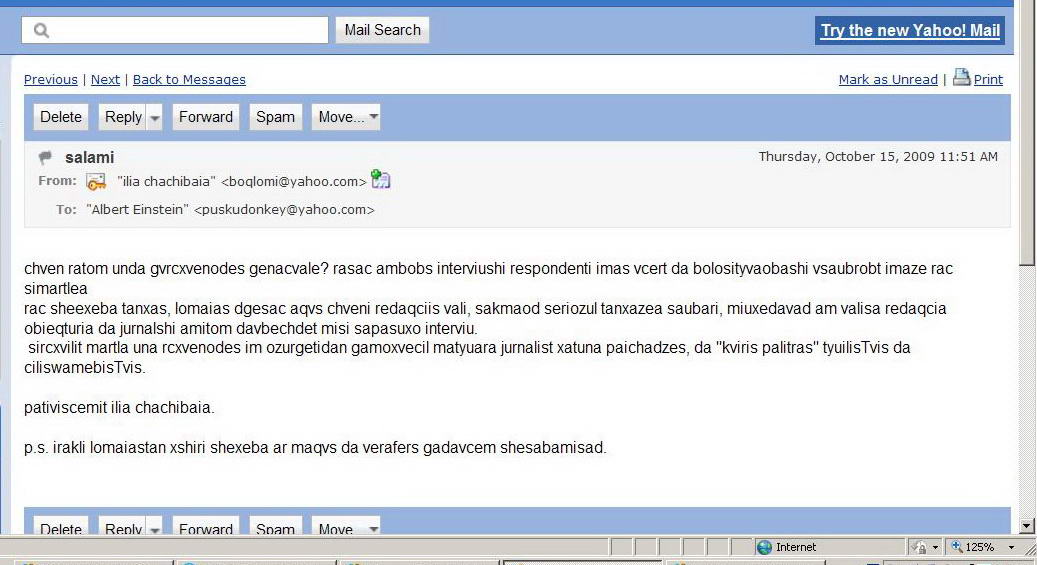The image size is (1037, 565).
Task: Click Mark as Unread
Action: click(x=888, y=79)
